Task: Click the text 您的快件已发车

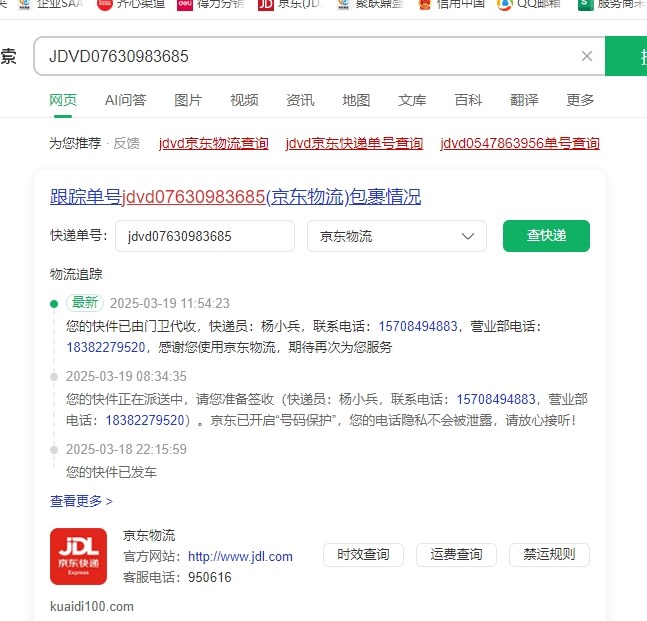Action: [x=111, y=472]
